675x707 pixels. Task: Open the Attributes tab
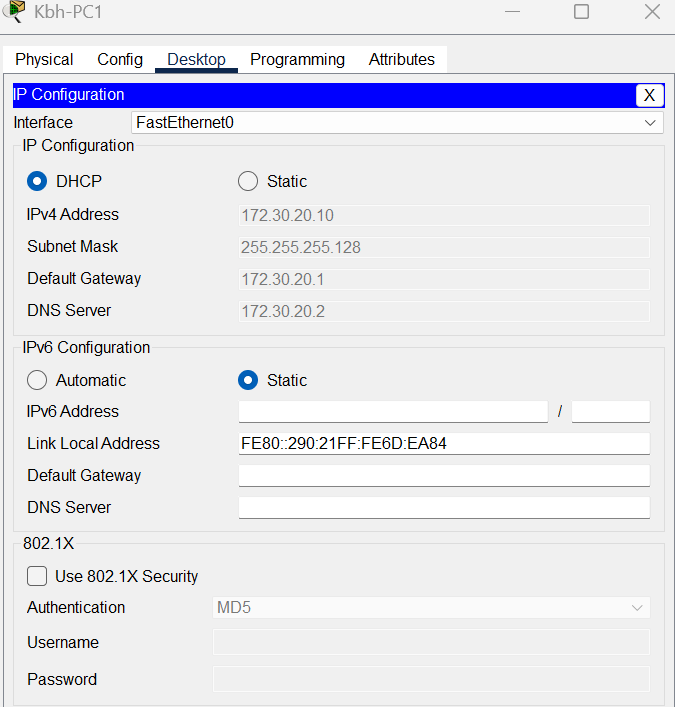point(401,60)
